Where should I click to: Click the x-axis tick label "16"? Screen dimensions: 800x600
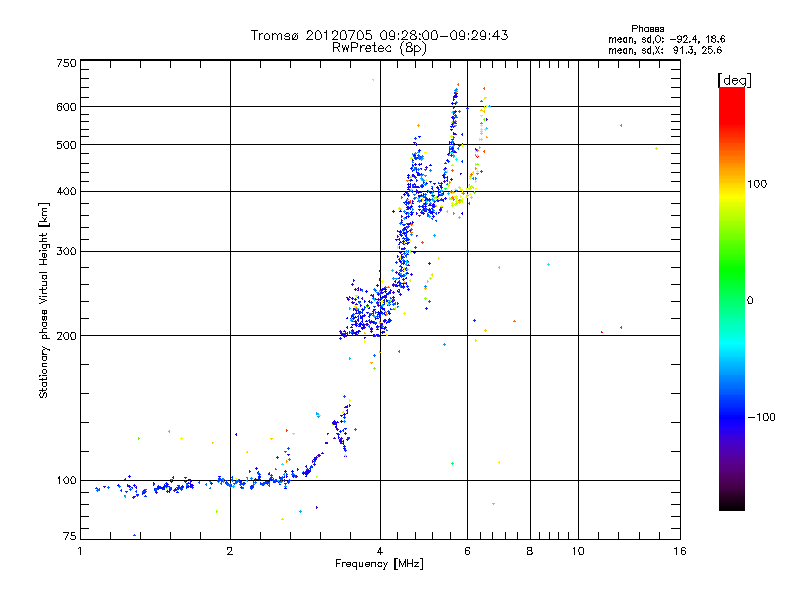(x=680, y=551)
